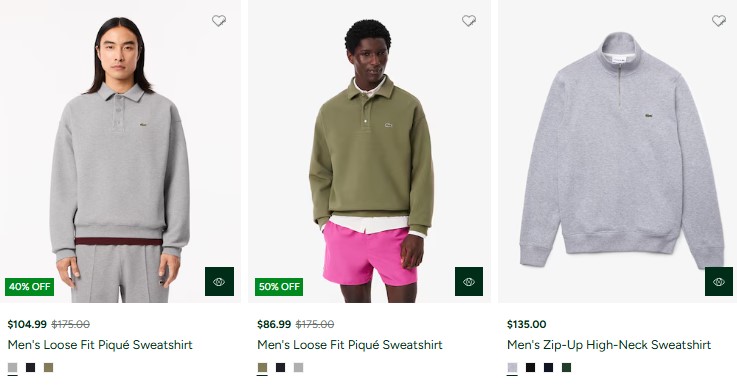The image size is (737, 385).
Task: Favorite the olive Piqué Sweatshirt with heart icon
Action: pos(469,21)
